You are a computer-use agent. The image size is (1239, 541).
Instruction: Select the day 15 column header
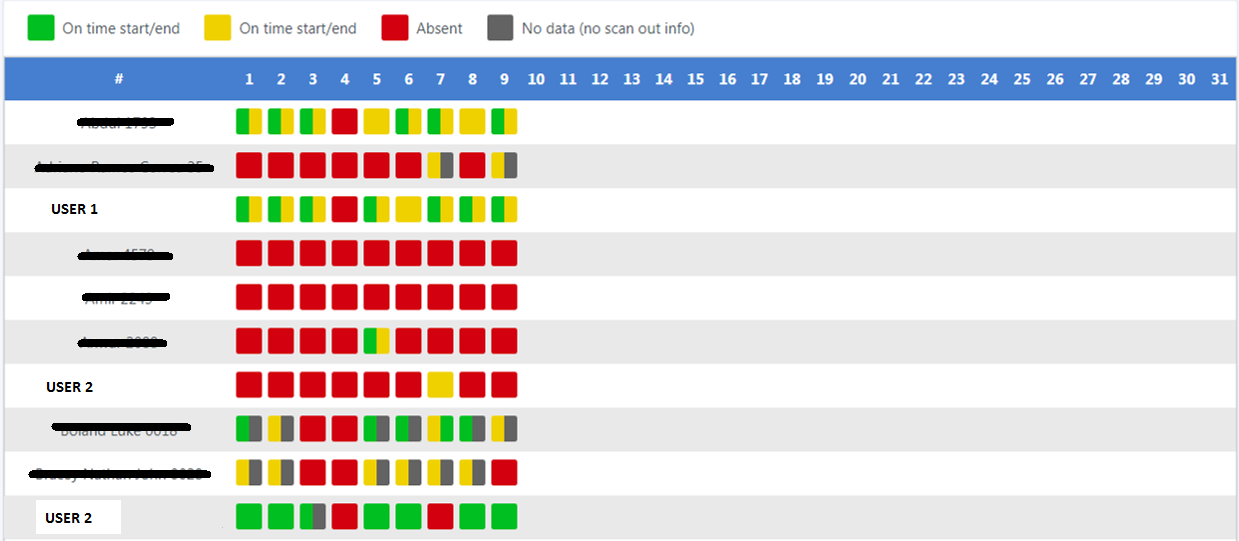tap(696, 79)
